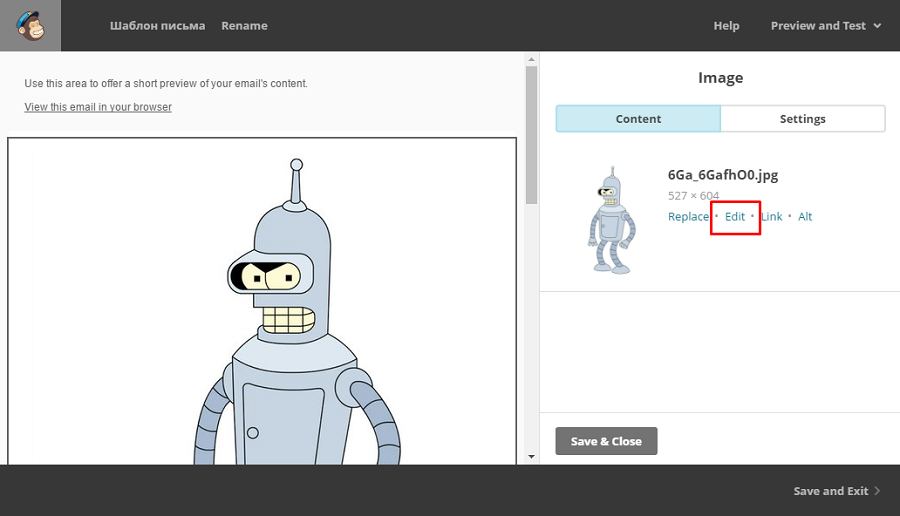The image size is (900, 516).
Task: Open the Help link
Action: [726, 26]
